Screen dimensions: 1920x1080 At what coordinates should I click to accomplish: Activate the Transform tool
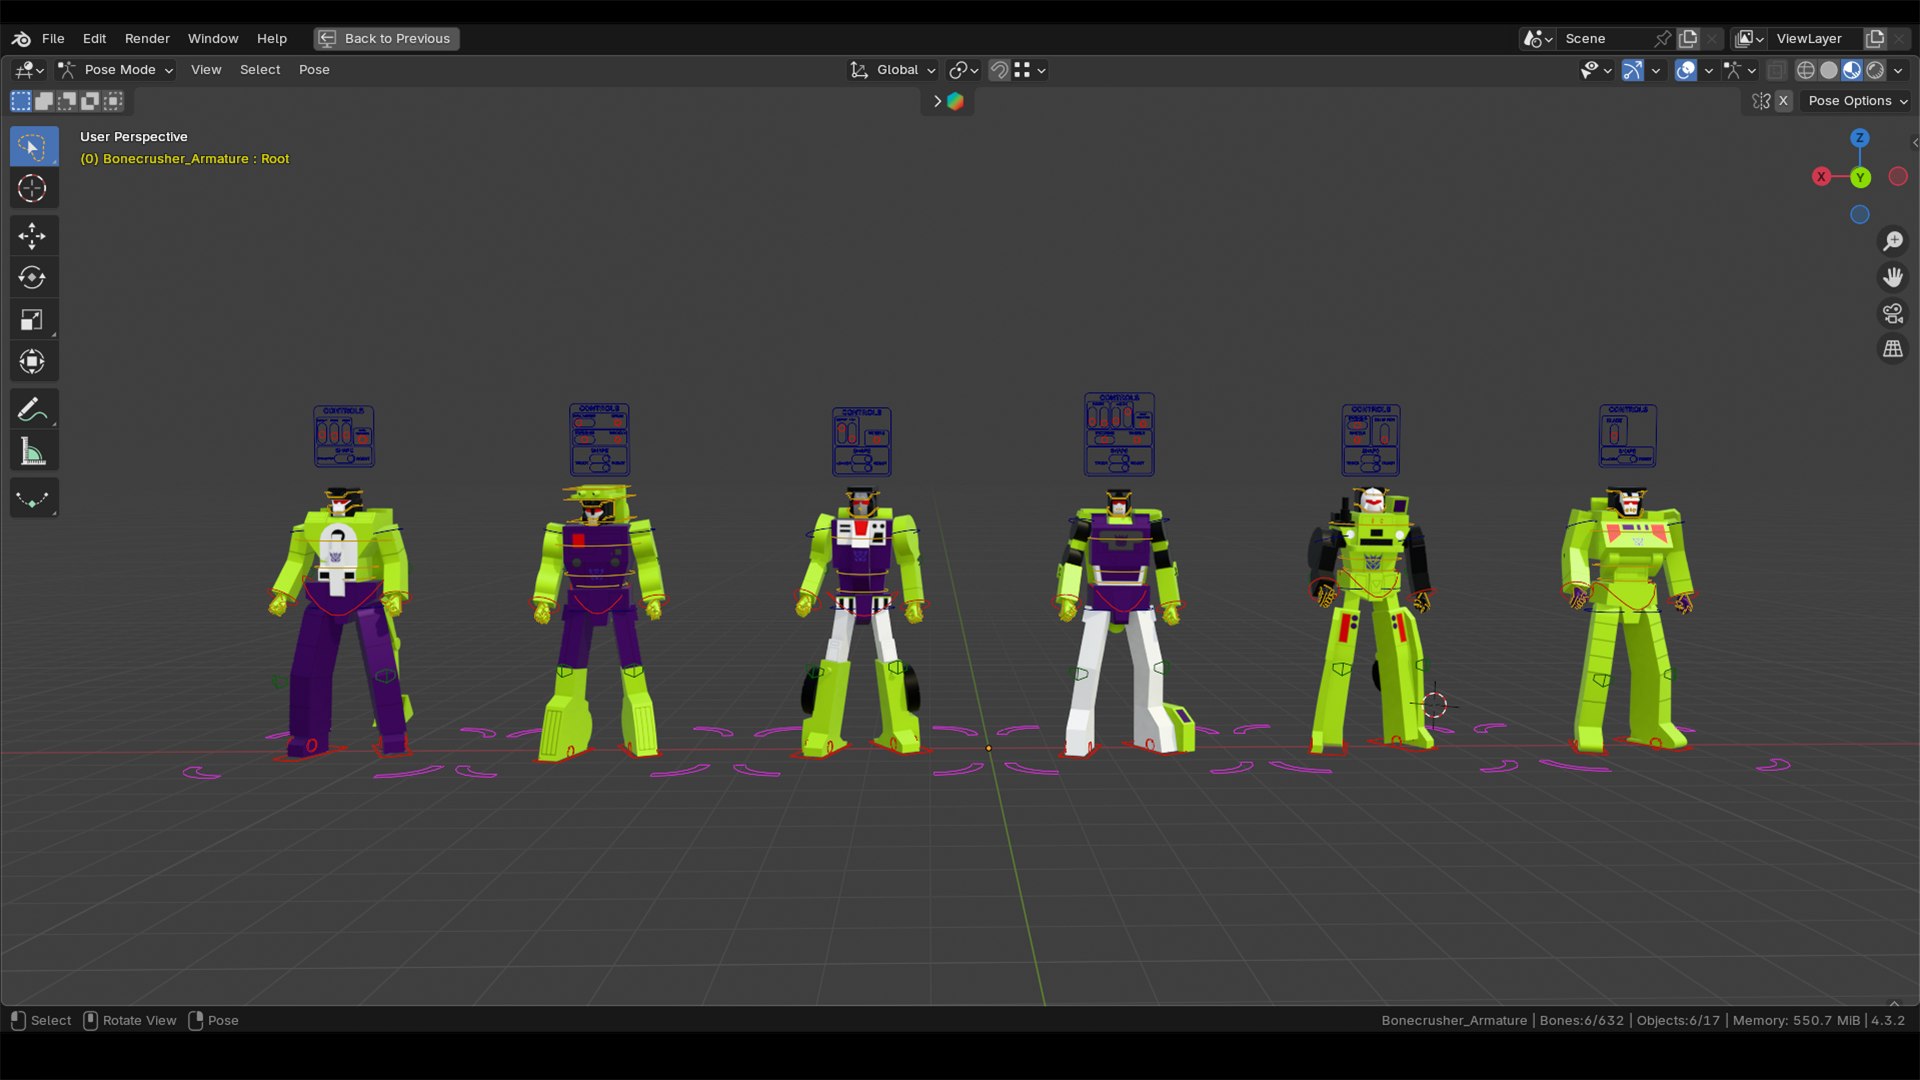click(x=33, y=361)
